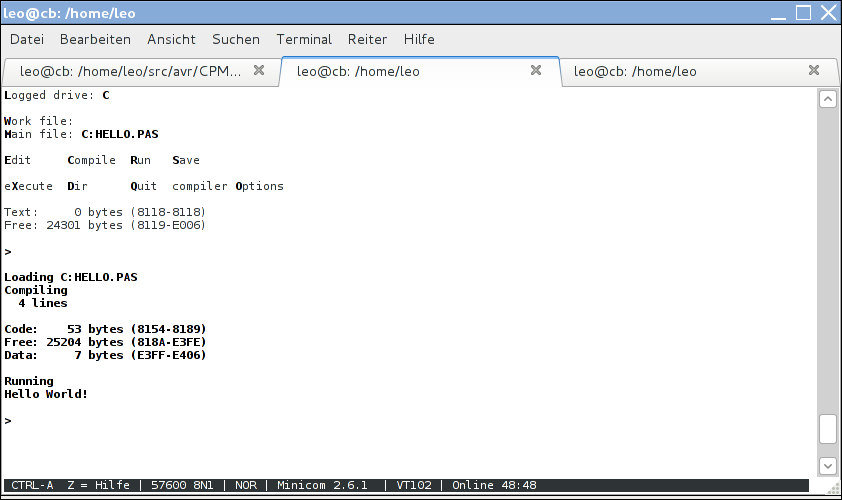Click the vertical scrollbar thumb
Viewport: 842px width, 500px height.
click(x=828, y=429)
